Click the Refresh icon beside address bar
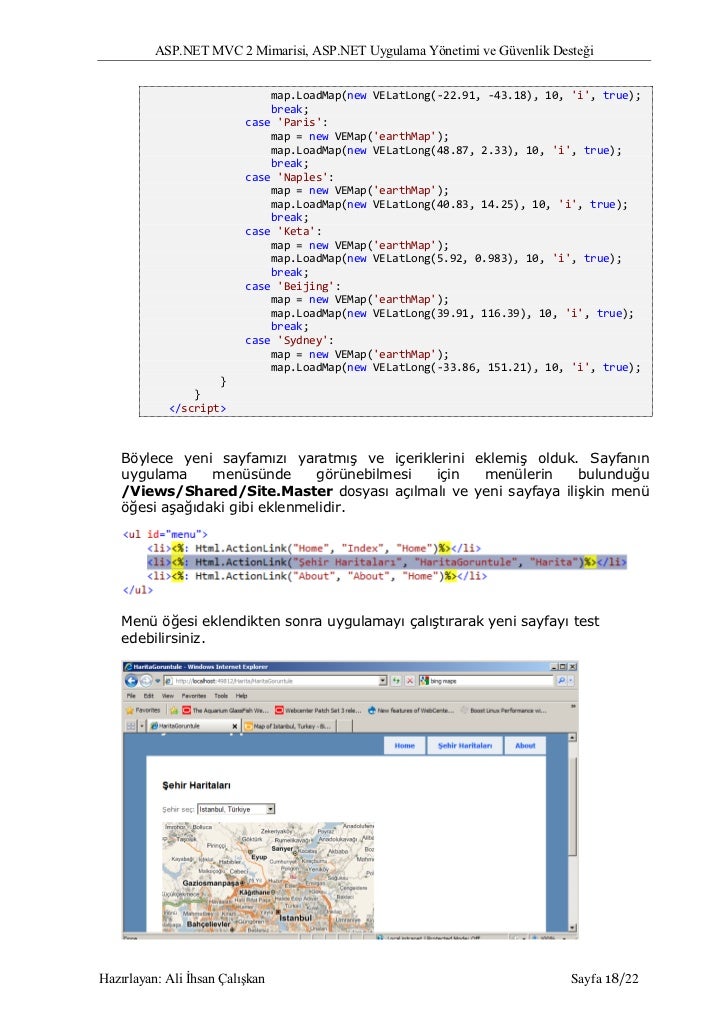728x1030 pixels. pos(396,681)
